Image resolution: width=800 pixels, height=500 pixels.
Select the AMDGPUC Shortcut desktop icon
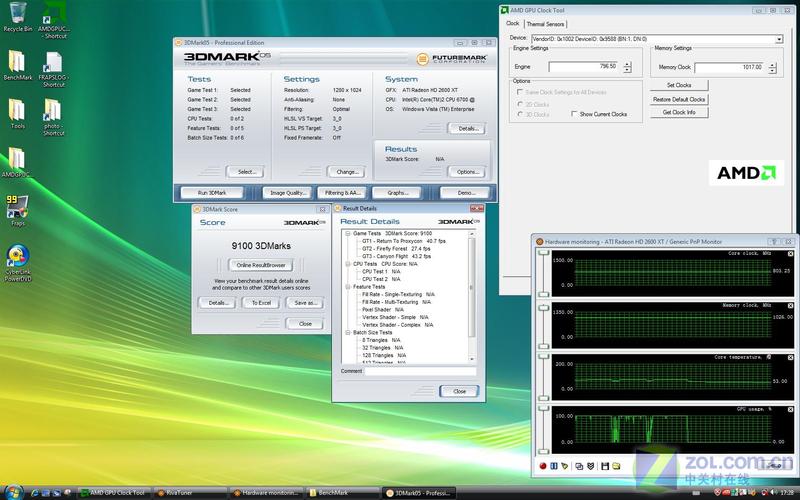54,20
